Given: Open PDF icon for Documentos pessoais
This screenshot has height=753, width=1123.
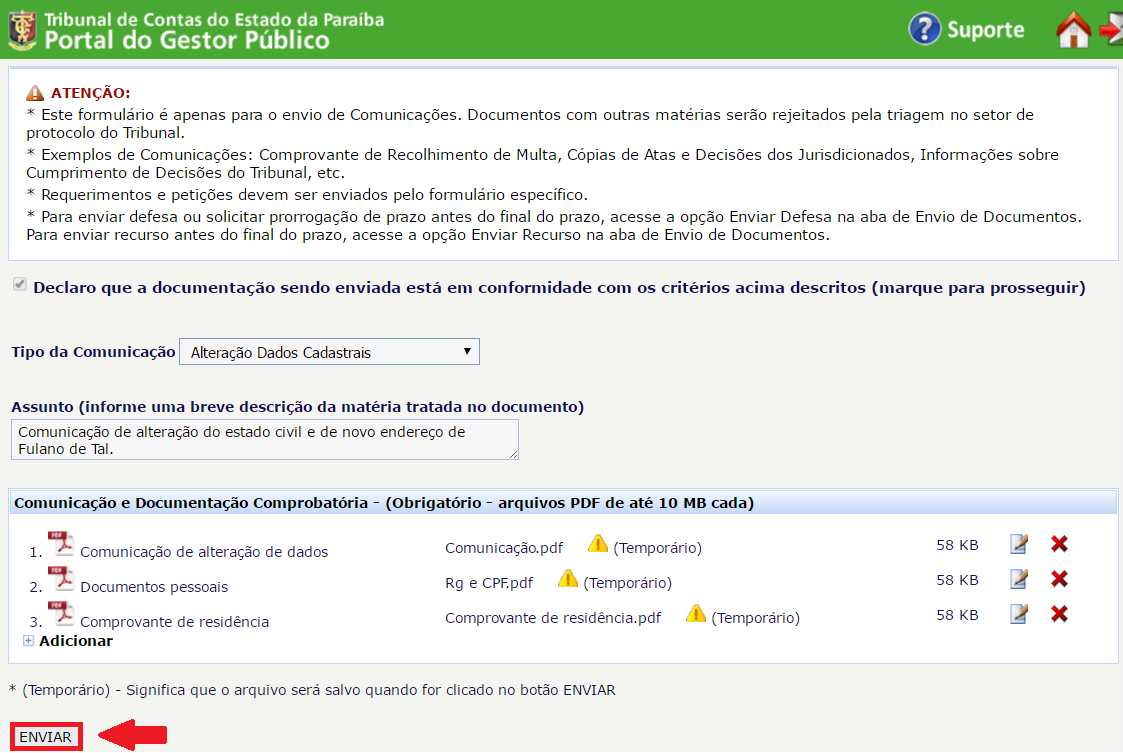Looking at the screenshot, I should coord(61,579).
